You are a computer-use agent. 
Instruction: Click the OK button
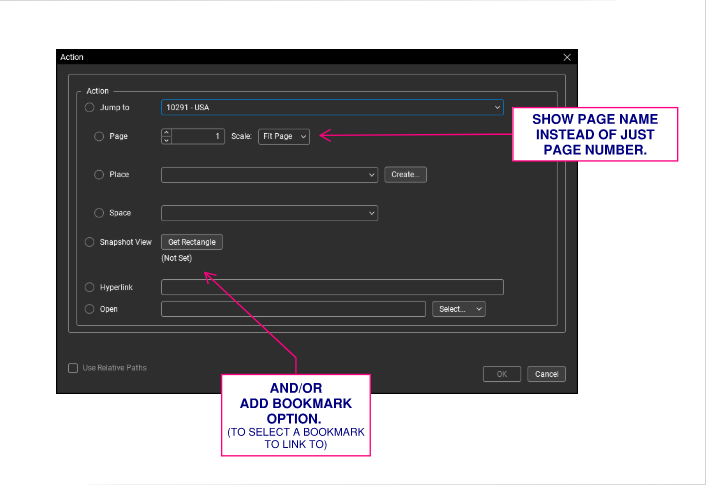pos(502,374)
